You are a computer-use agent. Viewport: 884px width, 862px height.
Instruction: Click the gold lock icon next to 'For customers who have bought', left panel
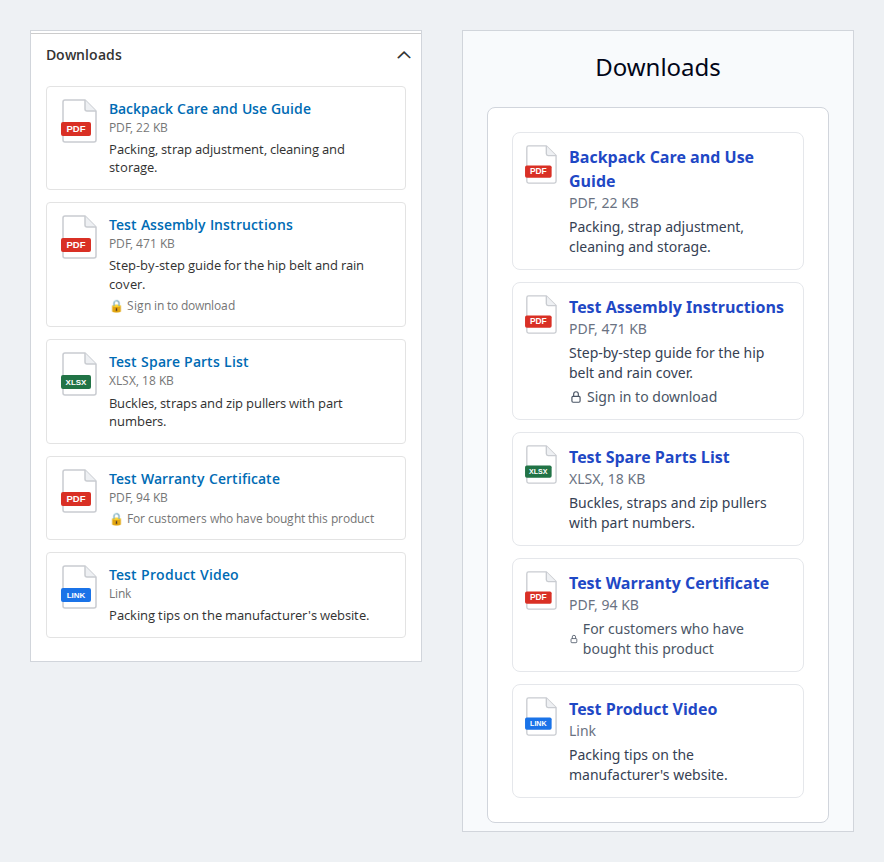116,519
